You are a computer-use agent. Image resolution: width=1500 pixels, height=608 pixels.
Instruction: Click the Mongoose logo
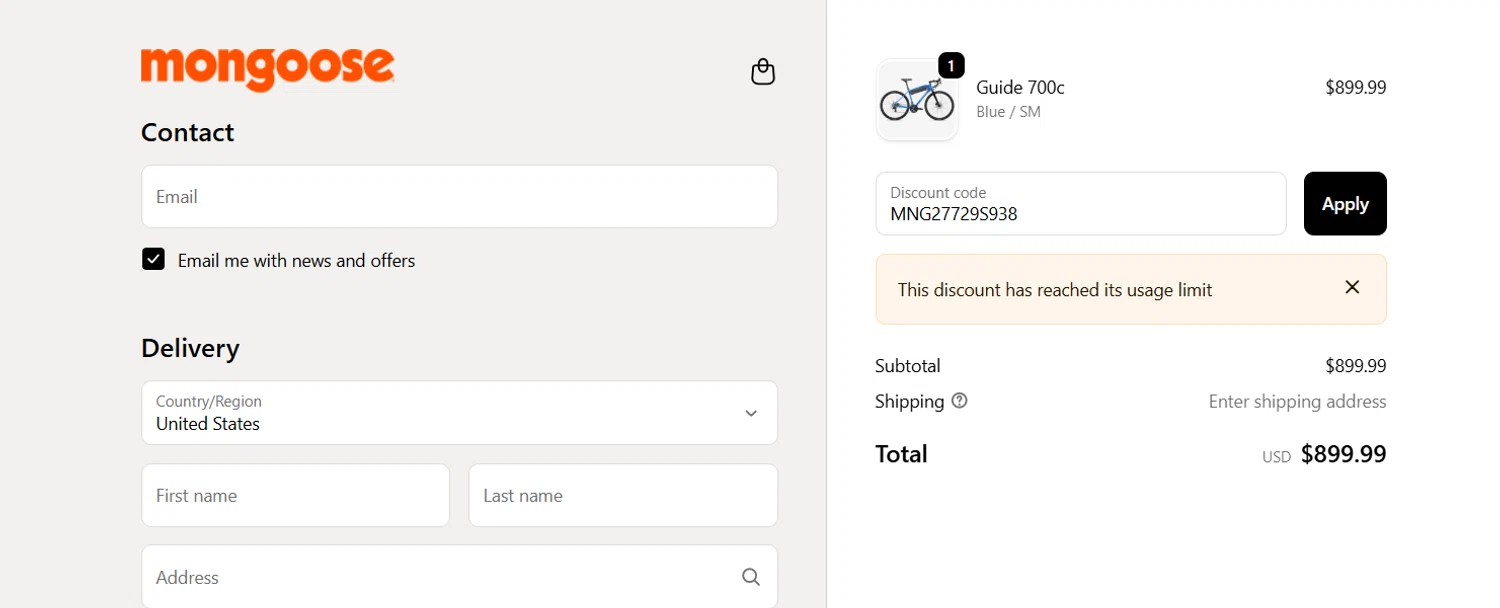tap(268, 69)
